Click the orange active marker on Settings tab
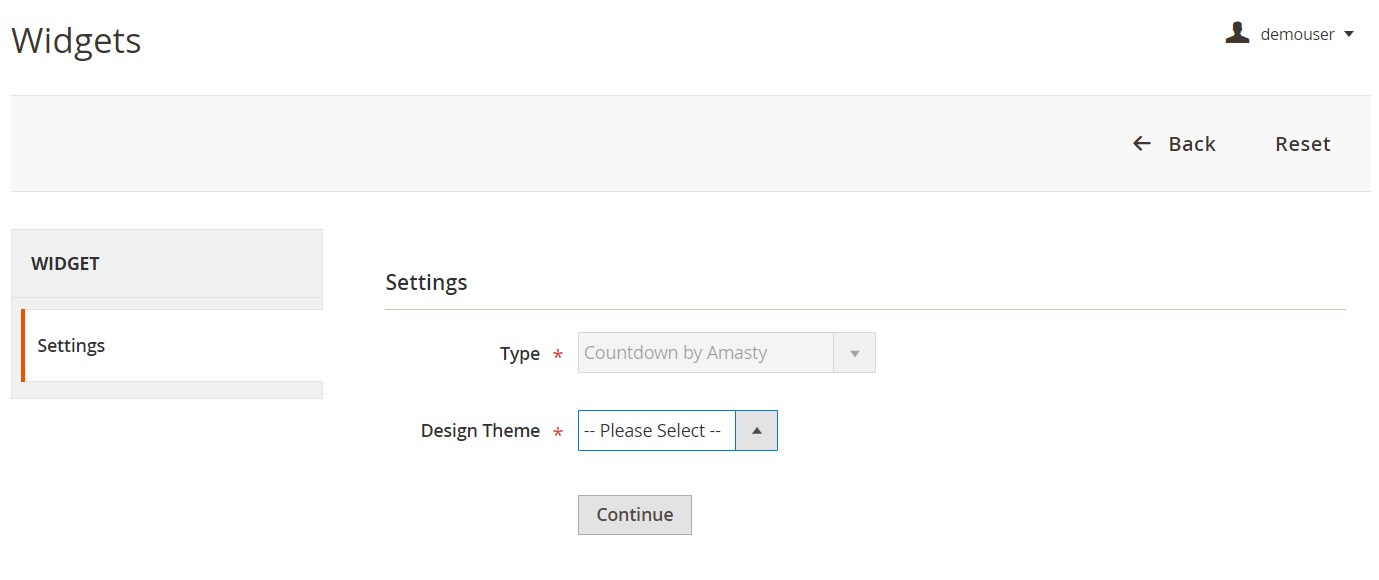This screenshot has width=1379, height=580. point(23,346)
